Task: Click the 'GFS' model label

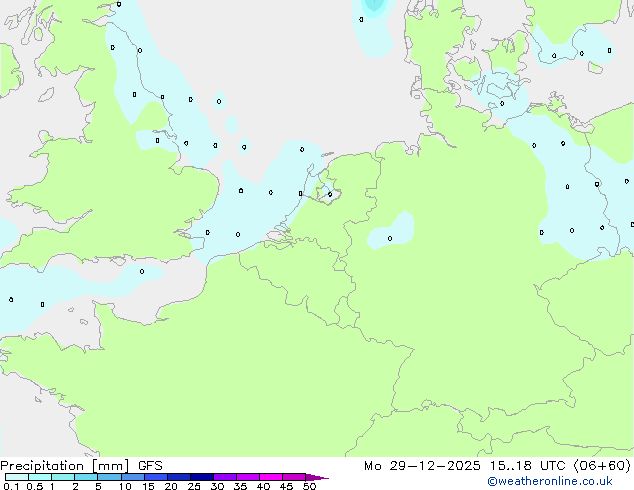Action: 150,466
